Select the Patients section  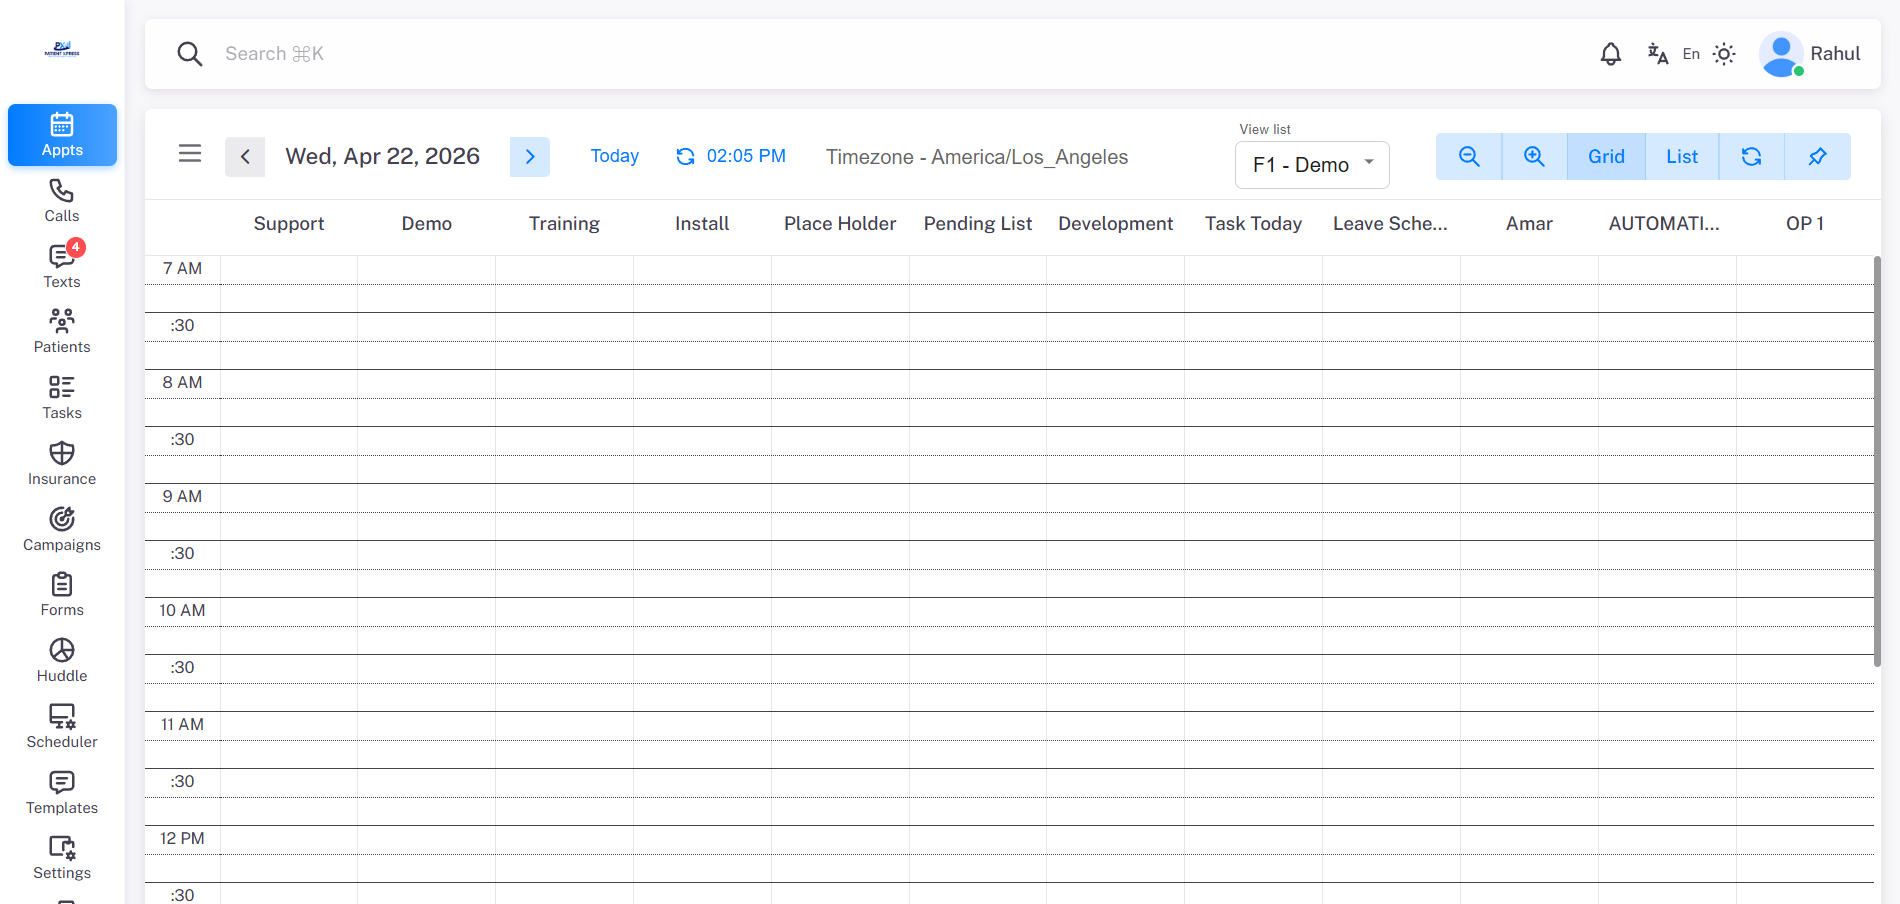[61, 330]
